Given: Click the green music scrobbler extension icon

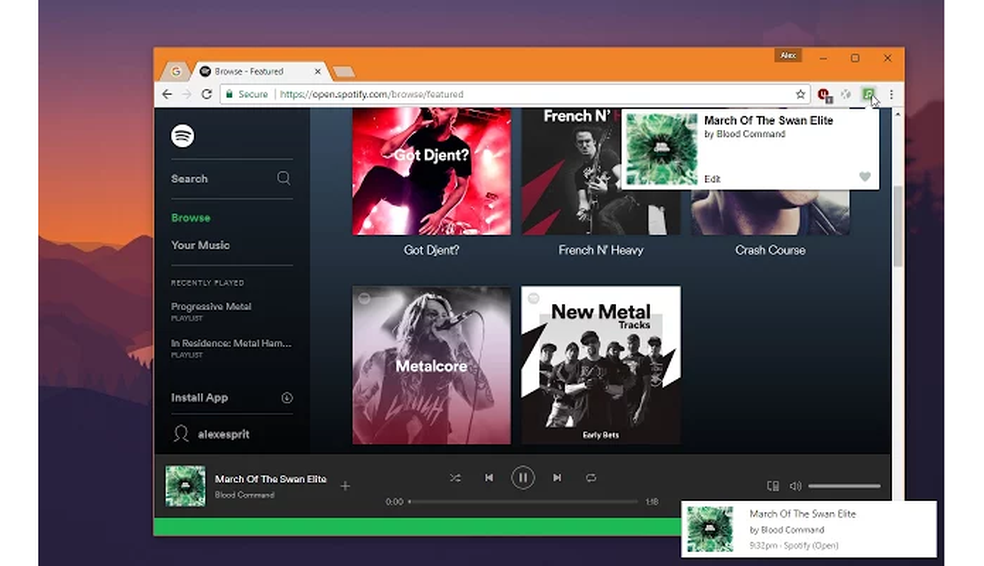Looking at the screenshot, I should click(x=869, y=94).
